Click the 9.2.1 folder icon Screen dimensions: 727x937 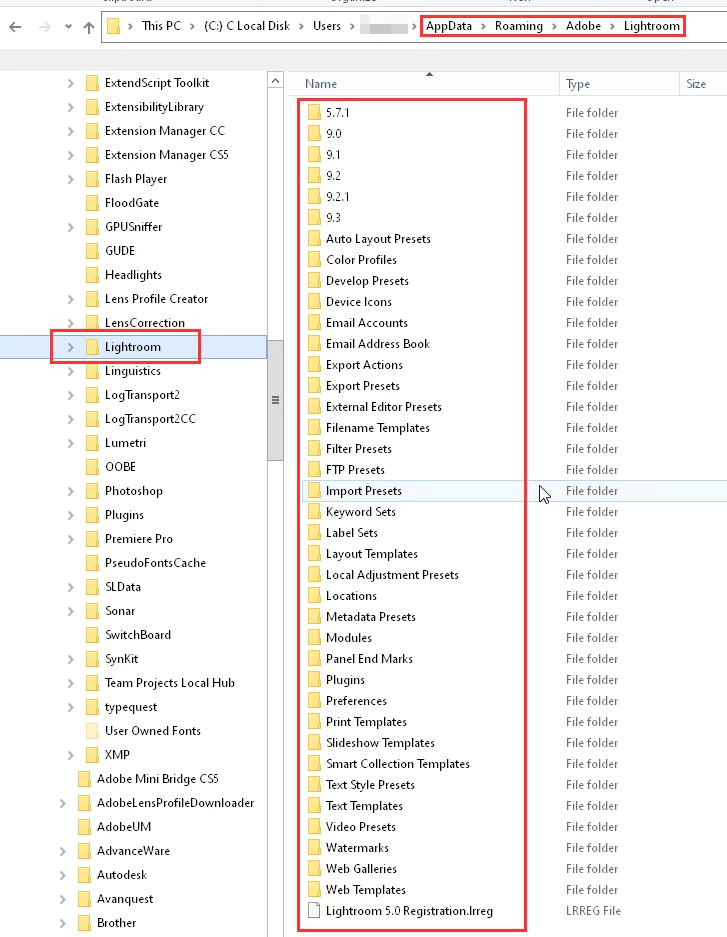pos(314,197)
